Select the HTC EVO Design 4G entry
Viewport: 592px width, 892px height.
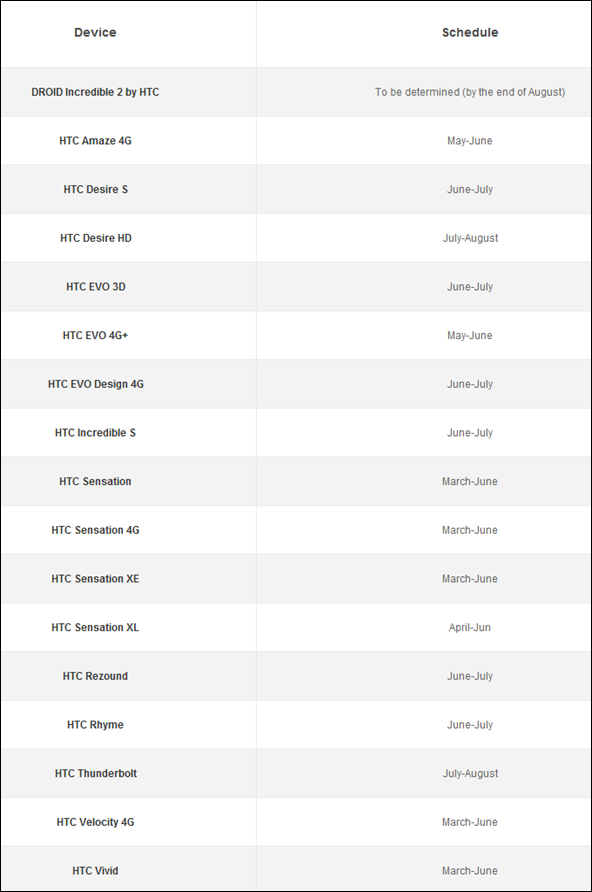pos(96,384)
